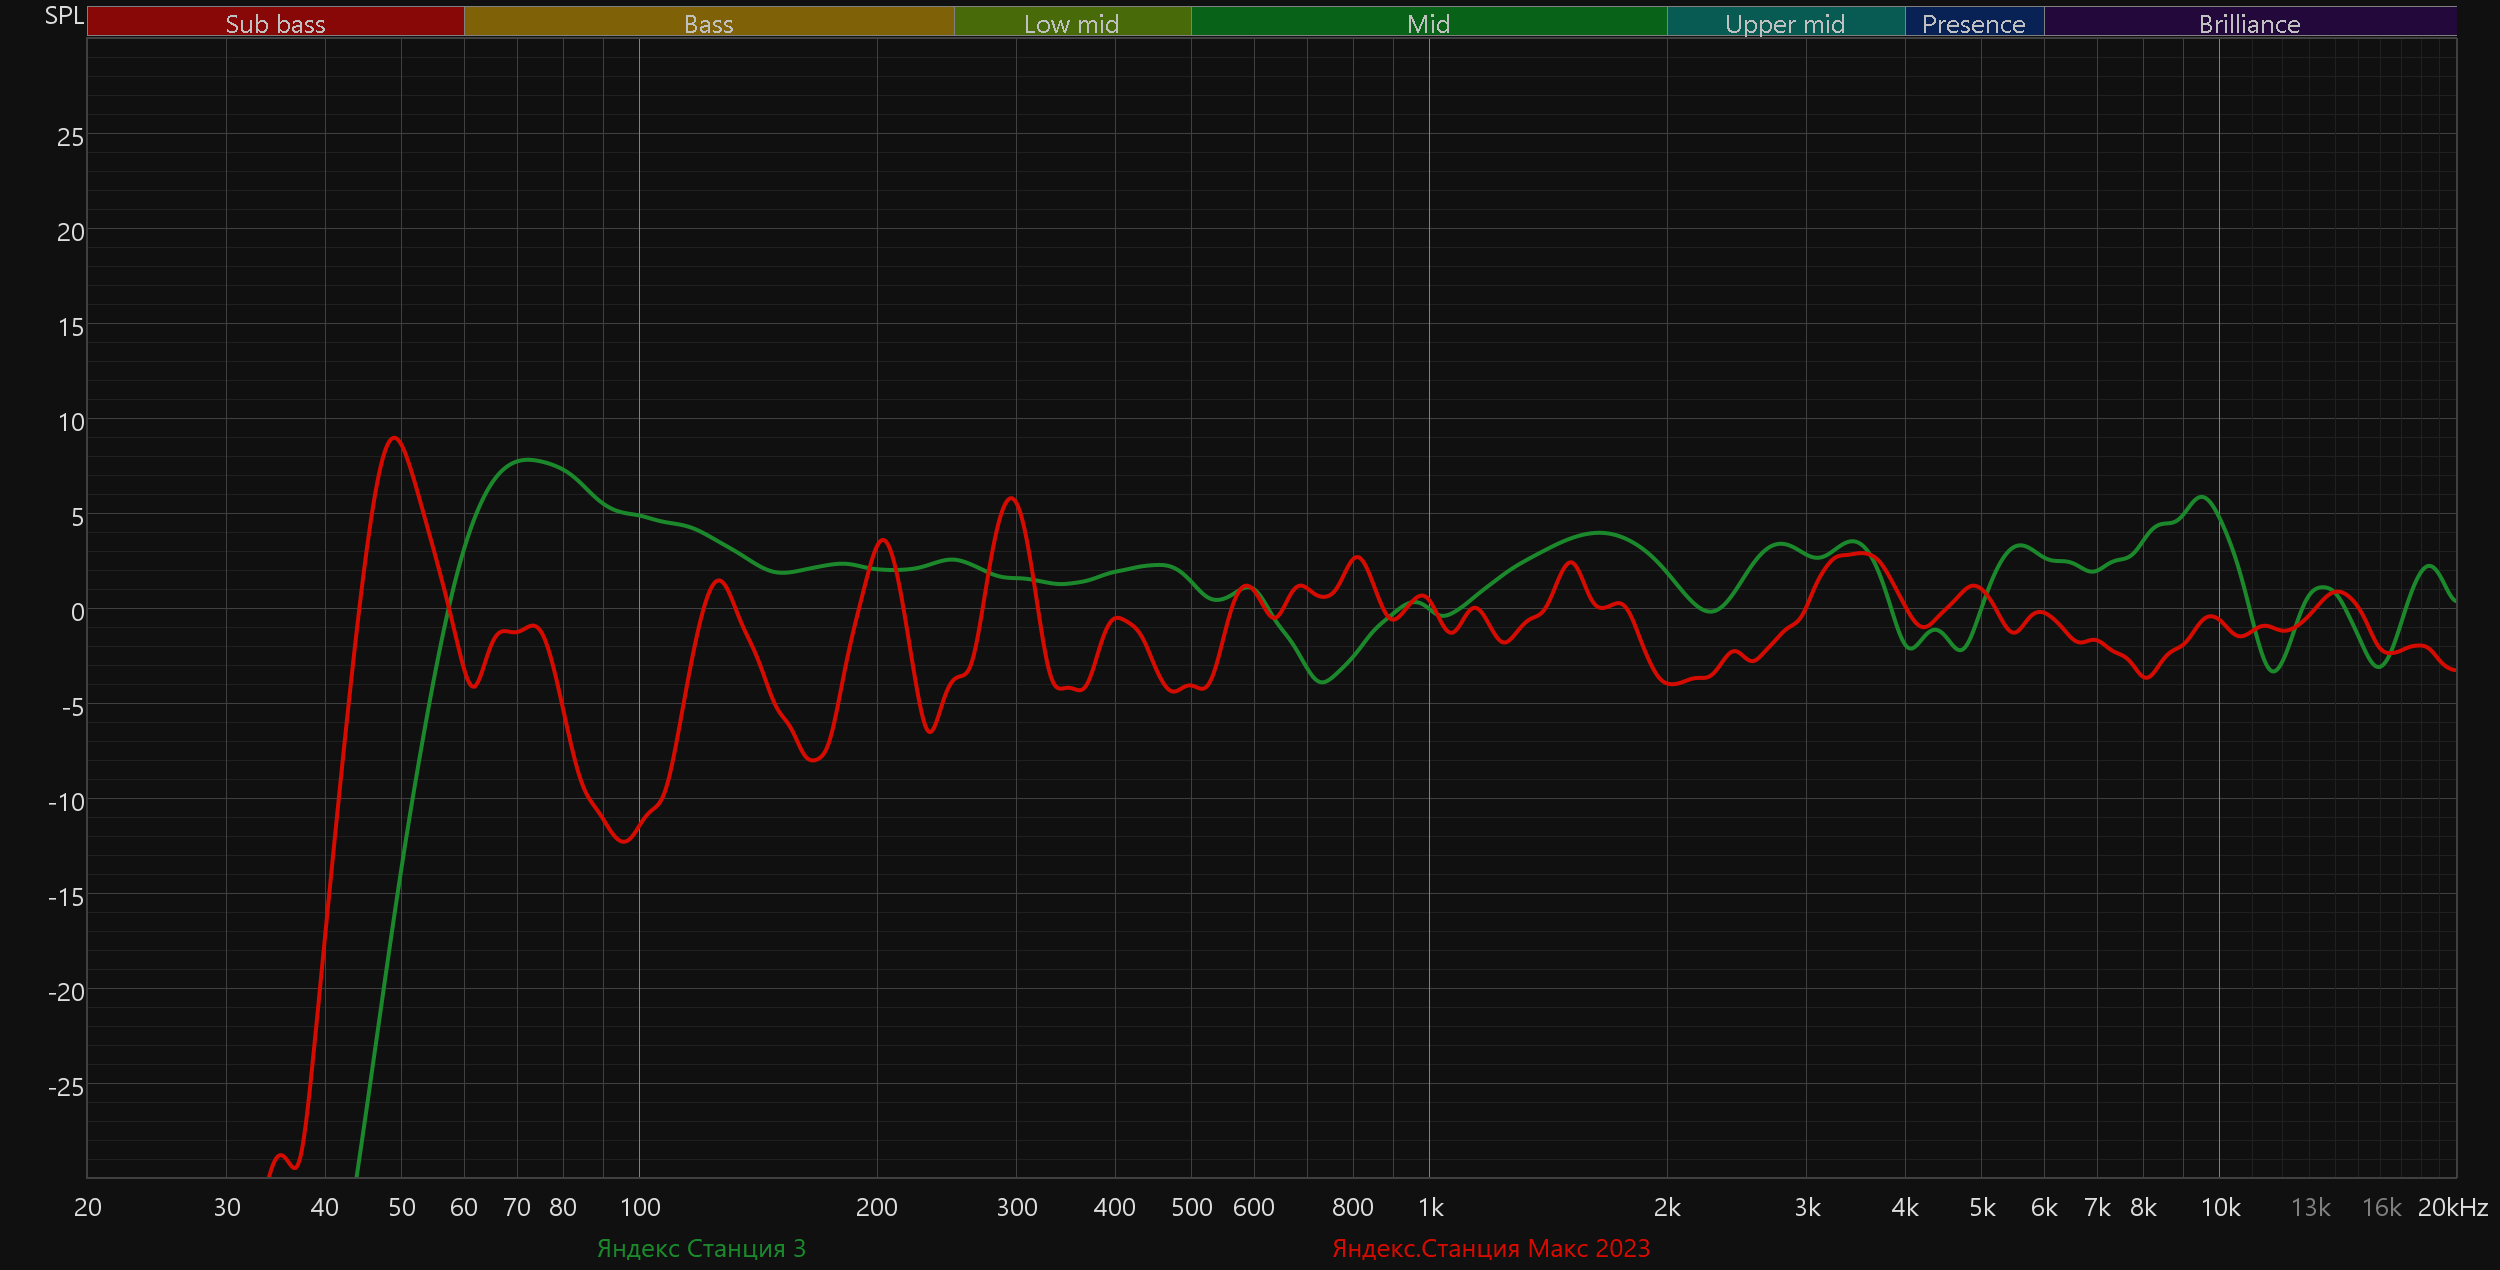2500x1270 pixels.
Task: Click the green Яндекс Станция 3 legend label
Action: point(701,1248)
